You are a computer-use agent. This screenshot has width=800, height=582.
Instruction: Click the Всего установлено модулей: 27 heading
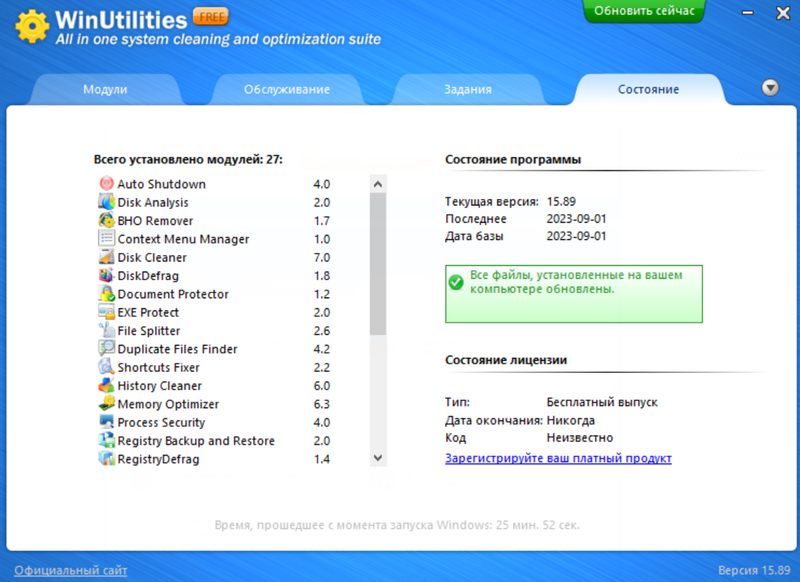point(188,160)
